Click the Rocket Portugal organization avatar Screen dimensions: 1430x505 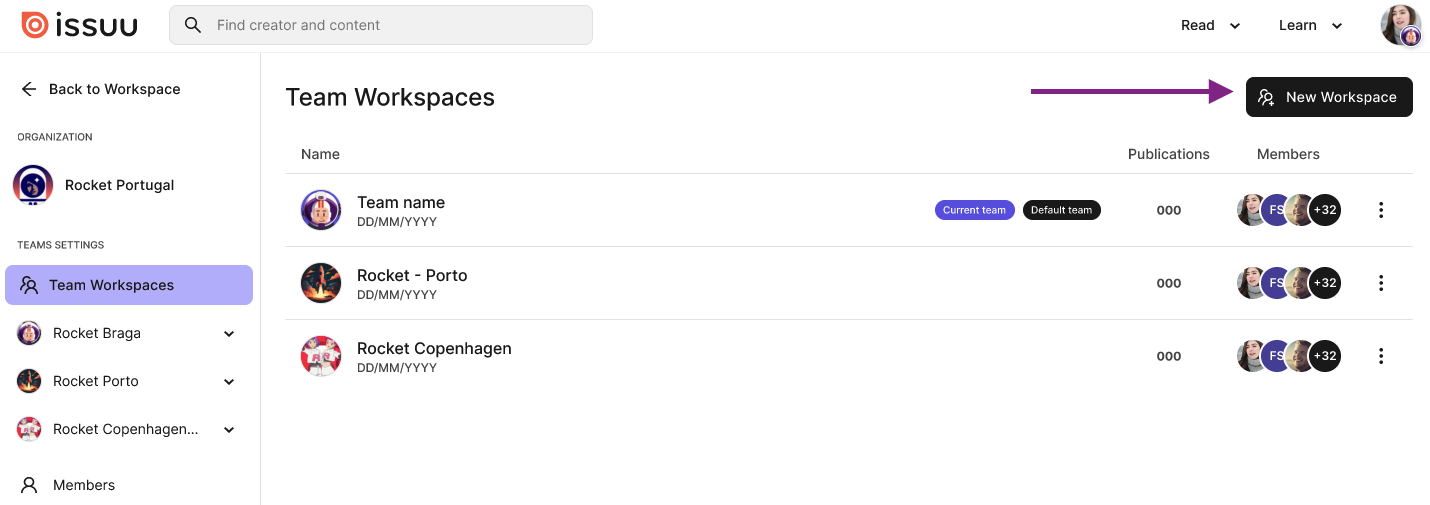click(x=33, y=185)
